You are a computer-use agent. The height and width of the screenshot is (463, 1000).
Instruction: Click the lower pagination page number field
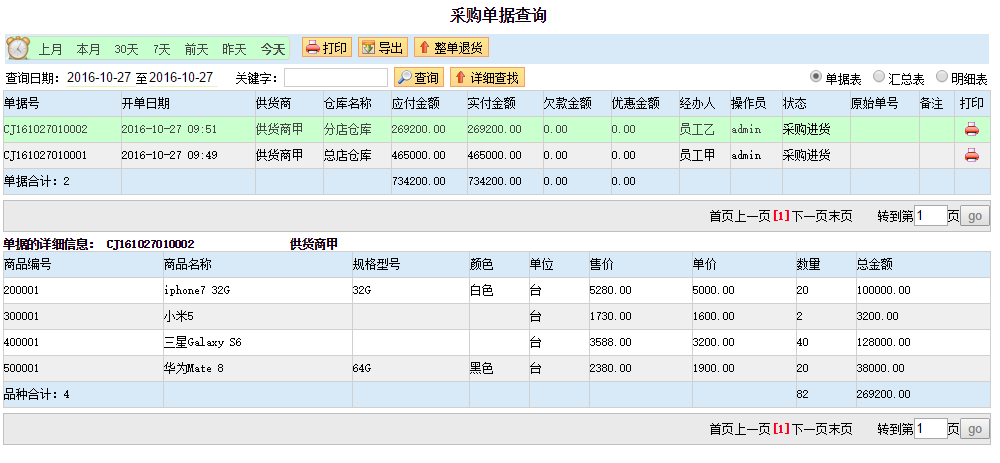point(930,429)
